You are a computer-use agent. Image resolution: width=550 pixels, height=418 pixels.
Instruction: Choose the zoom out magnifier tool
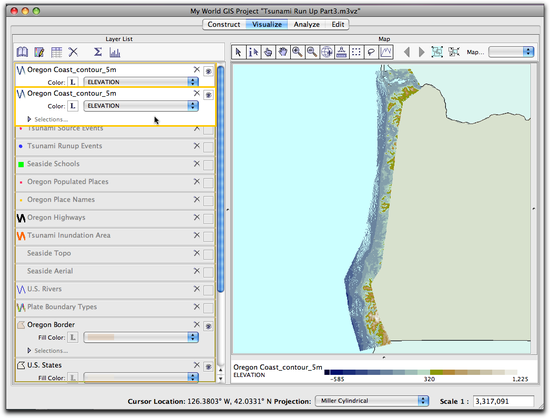point(312,52)
